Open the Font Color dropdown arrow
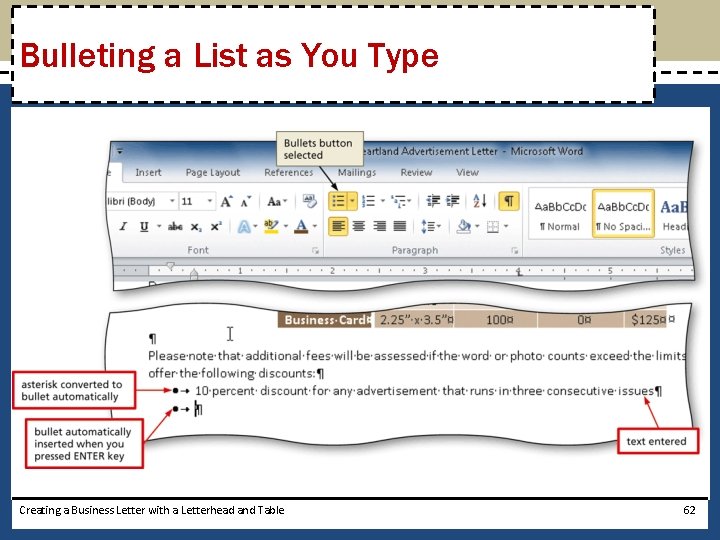Image resolution: width=720 pixels, height=540 pixels. [315, 226]
